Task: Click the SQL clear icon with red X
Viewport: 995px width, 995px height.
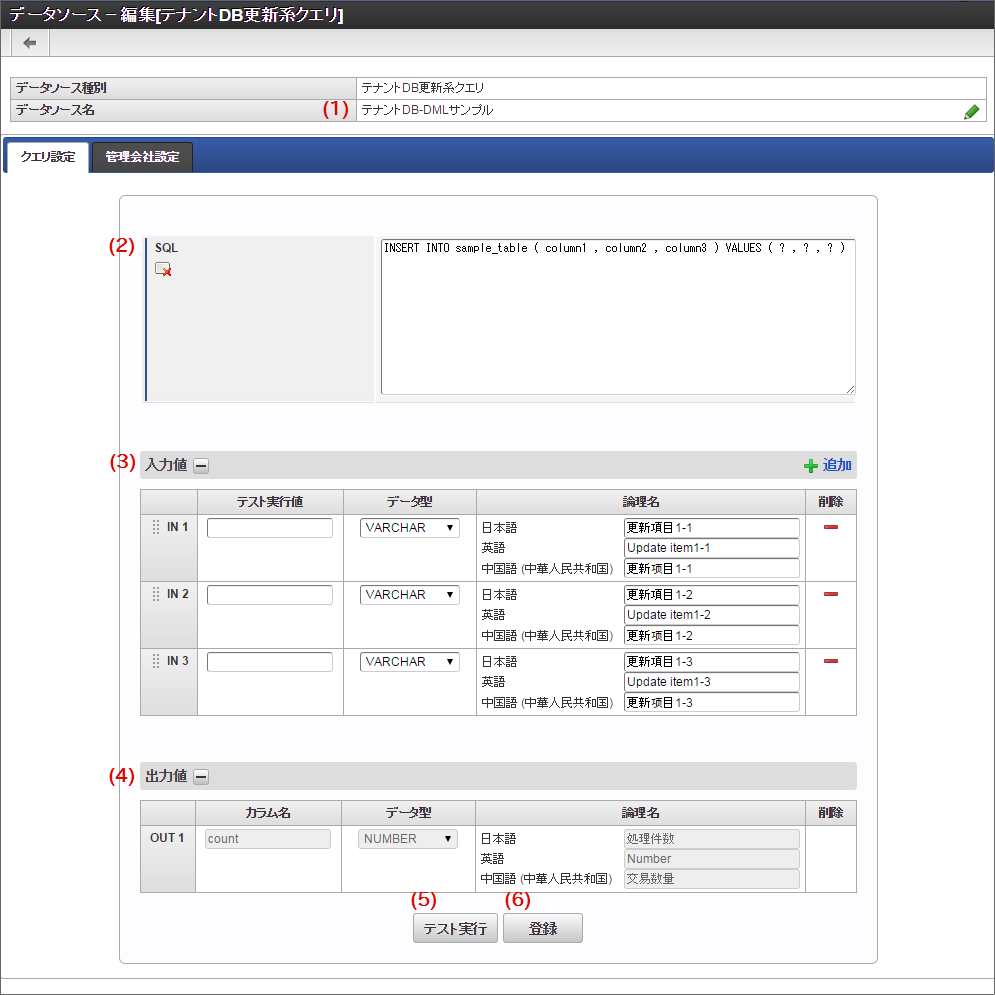Action: coord(163,268)
